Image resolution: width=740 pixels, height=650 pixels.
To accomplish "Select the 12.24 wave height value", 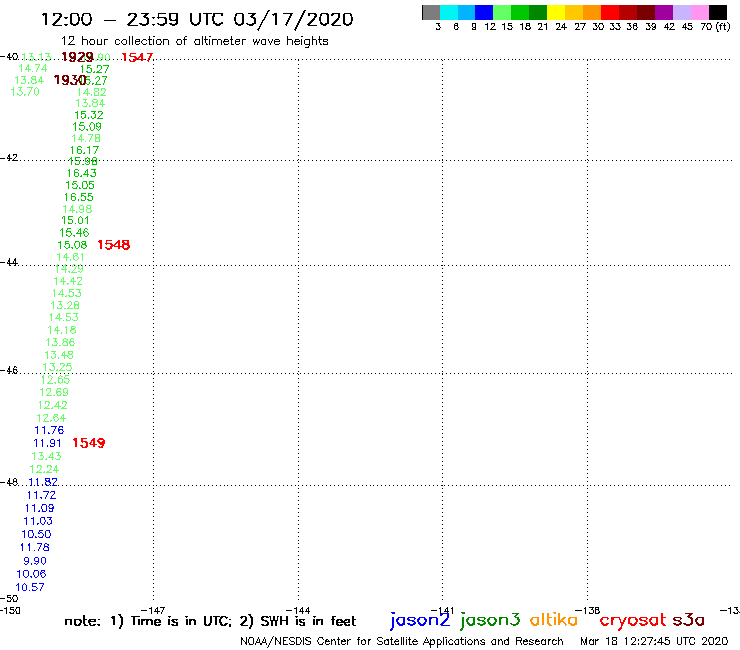I will coord(44,469).
